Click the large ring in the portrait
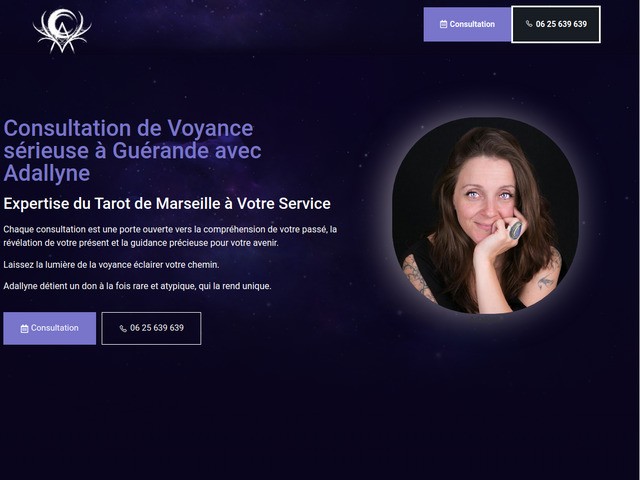The image size is (640, 480). point(516,231)
